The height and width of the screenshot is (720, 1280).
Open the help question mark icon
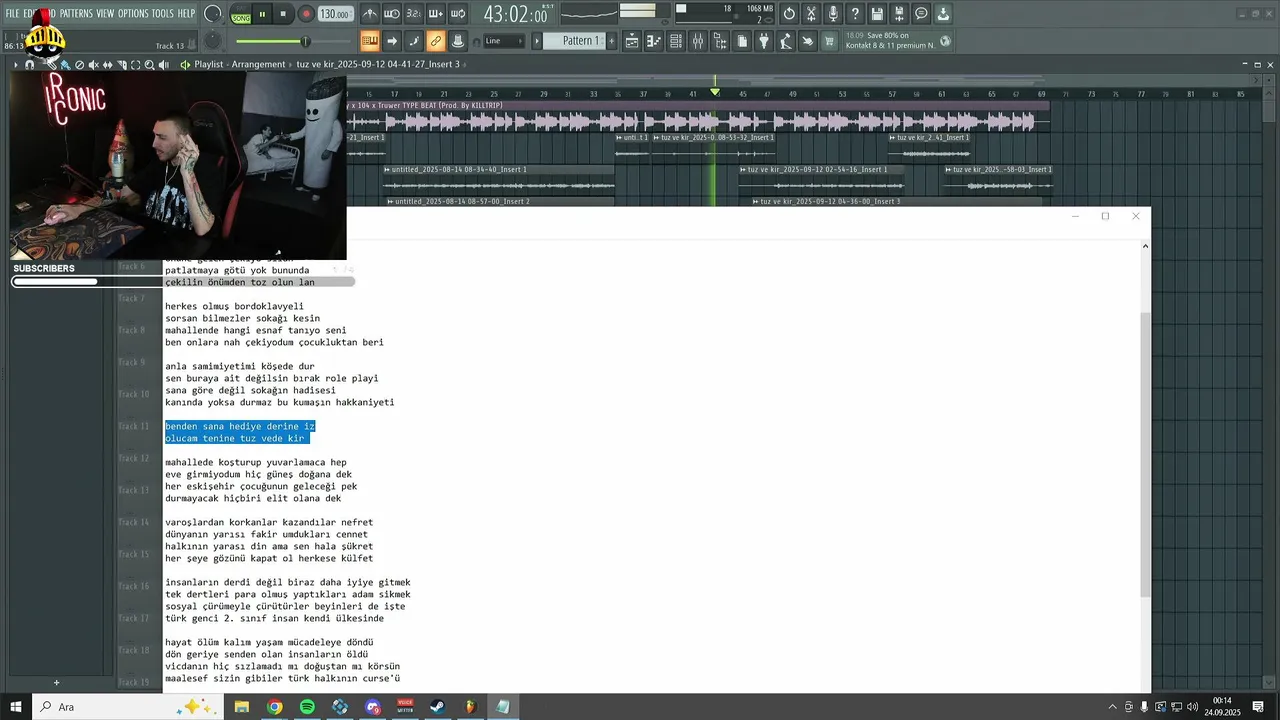coord(855,14)
